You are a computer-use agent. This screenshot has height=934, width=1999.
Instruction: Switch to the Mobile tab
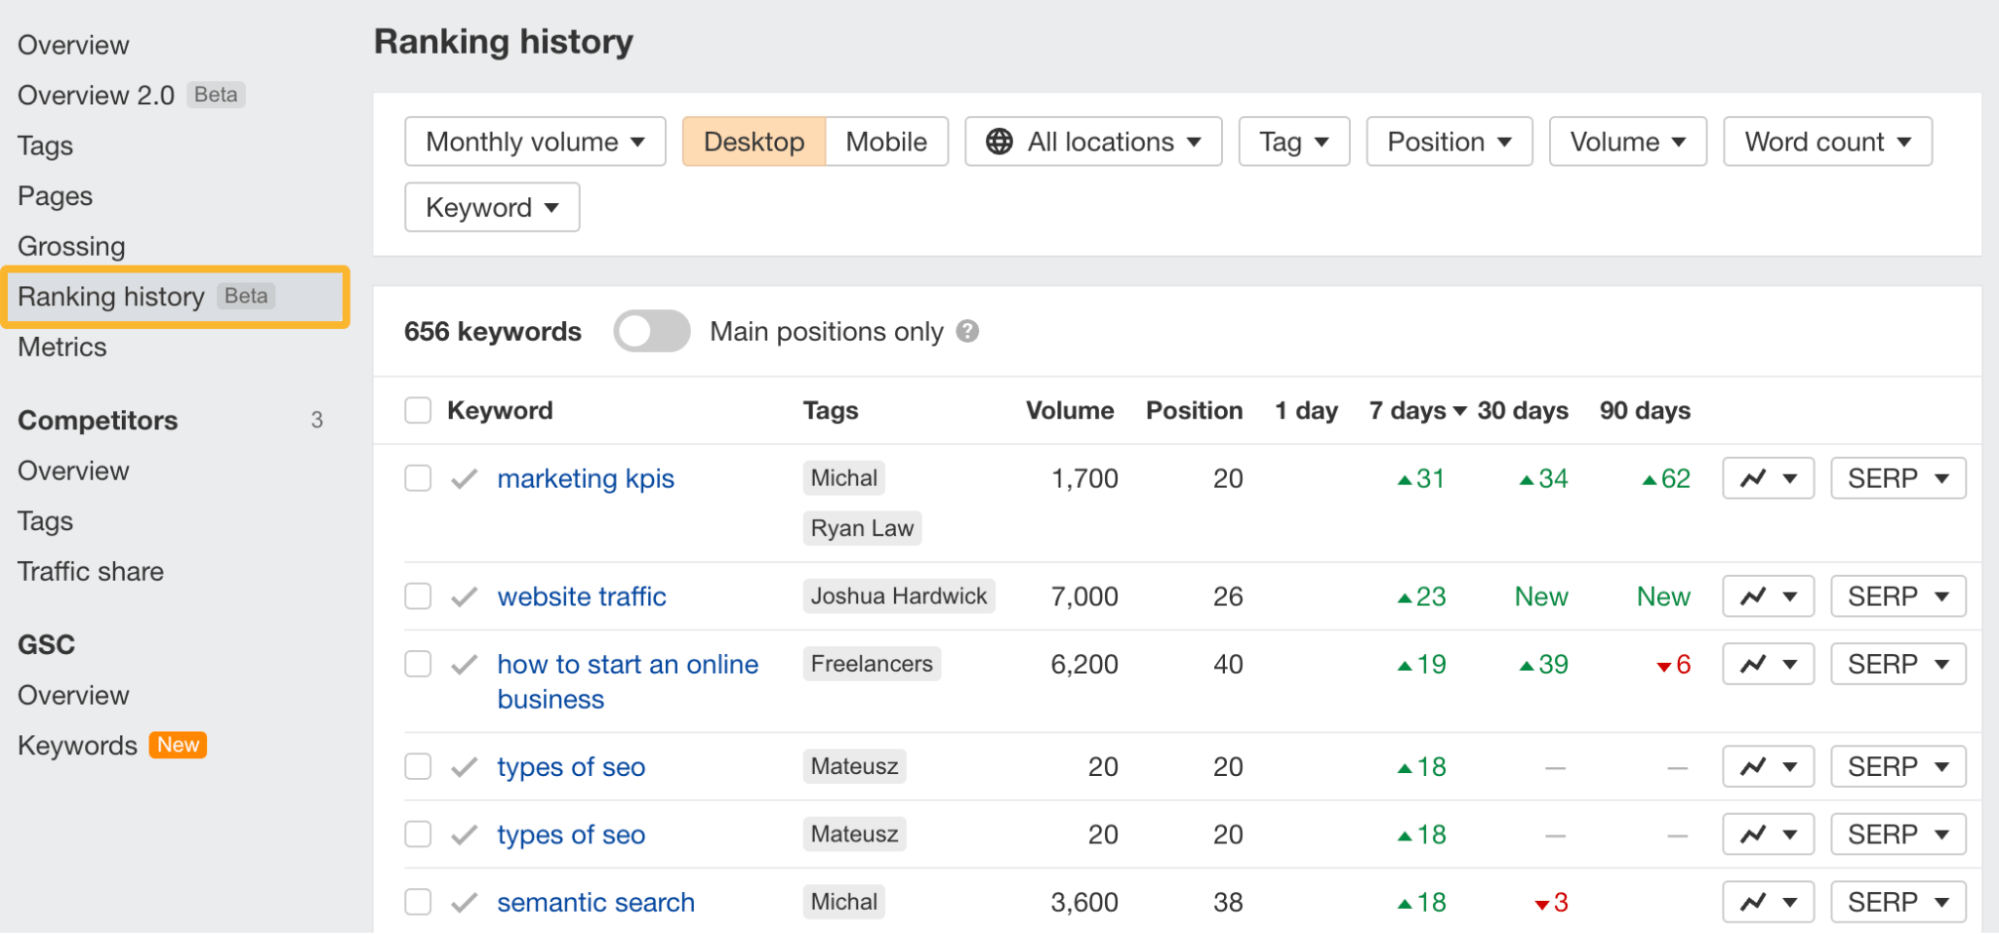886,142
